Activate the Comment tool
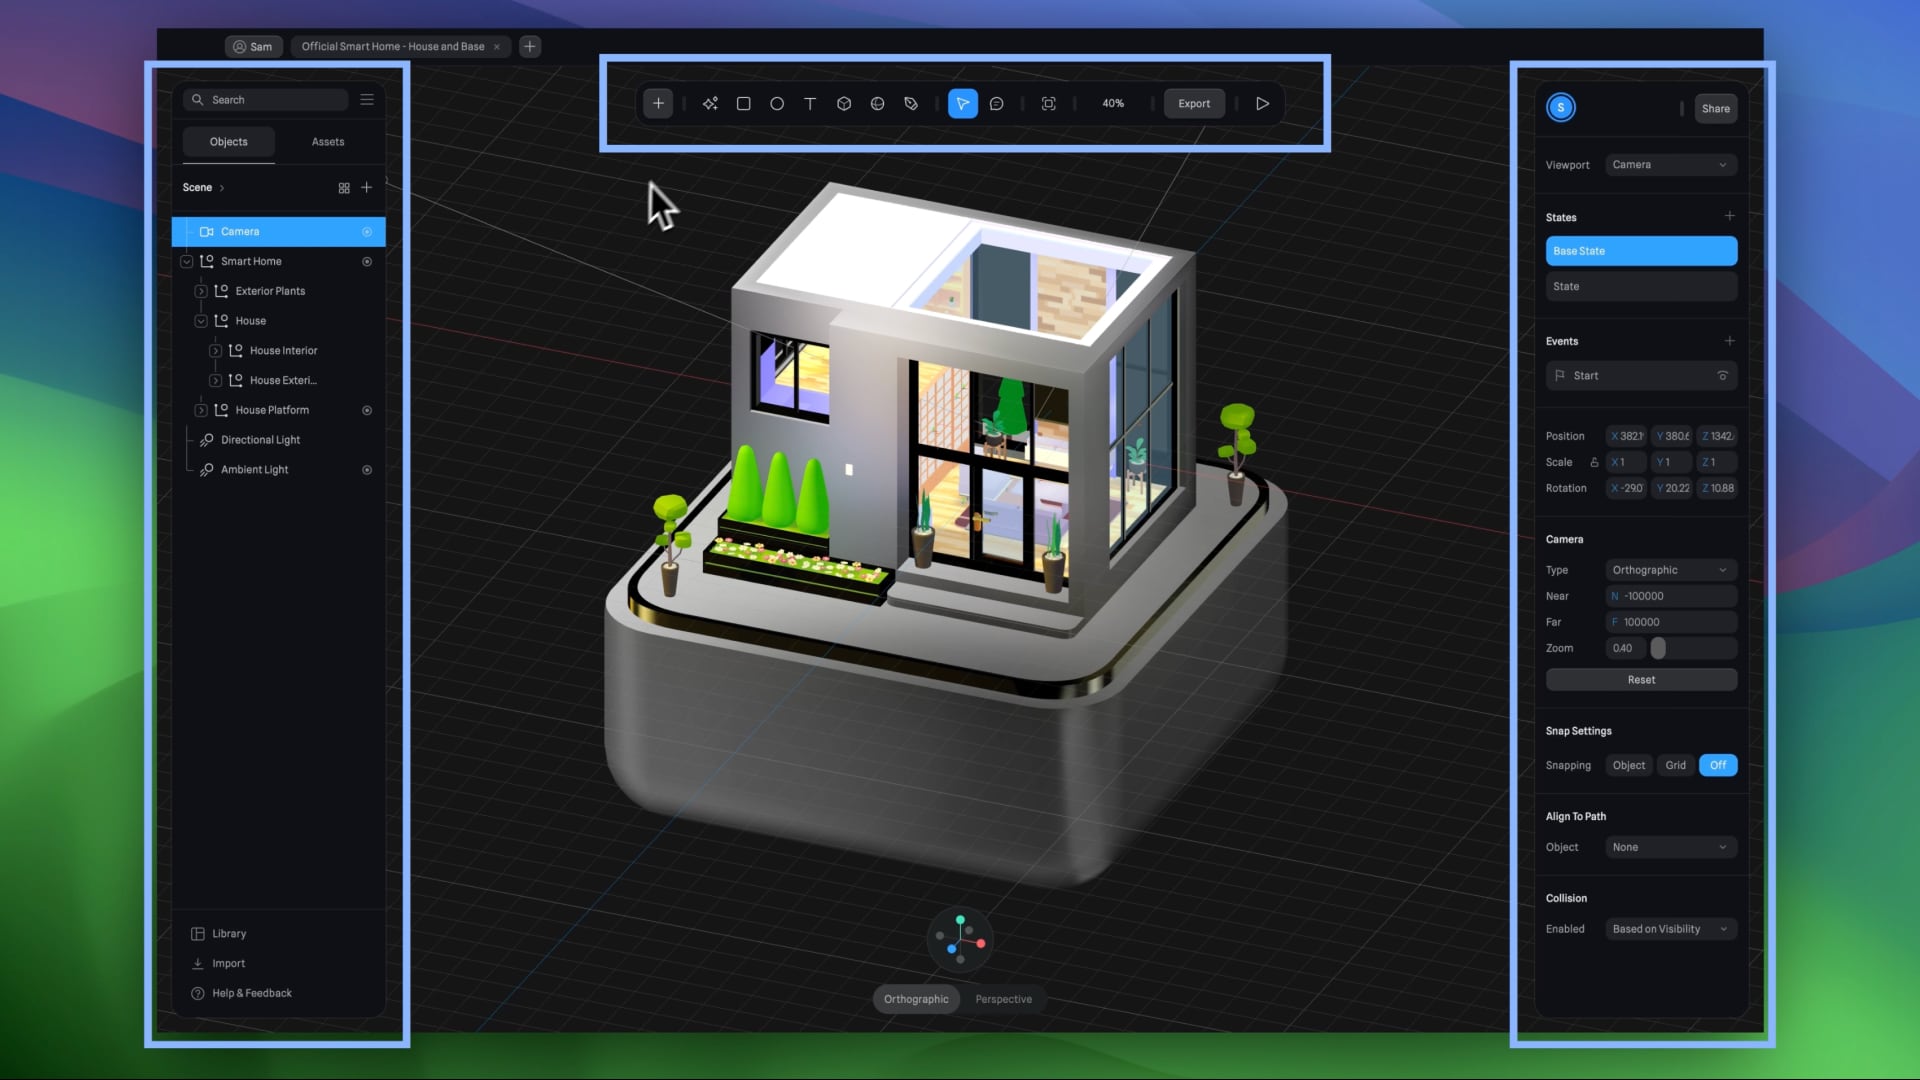This screenshot has height=1080, width=1920. tap(996, 103)
